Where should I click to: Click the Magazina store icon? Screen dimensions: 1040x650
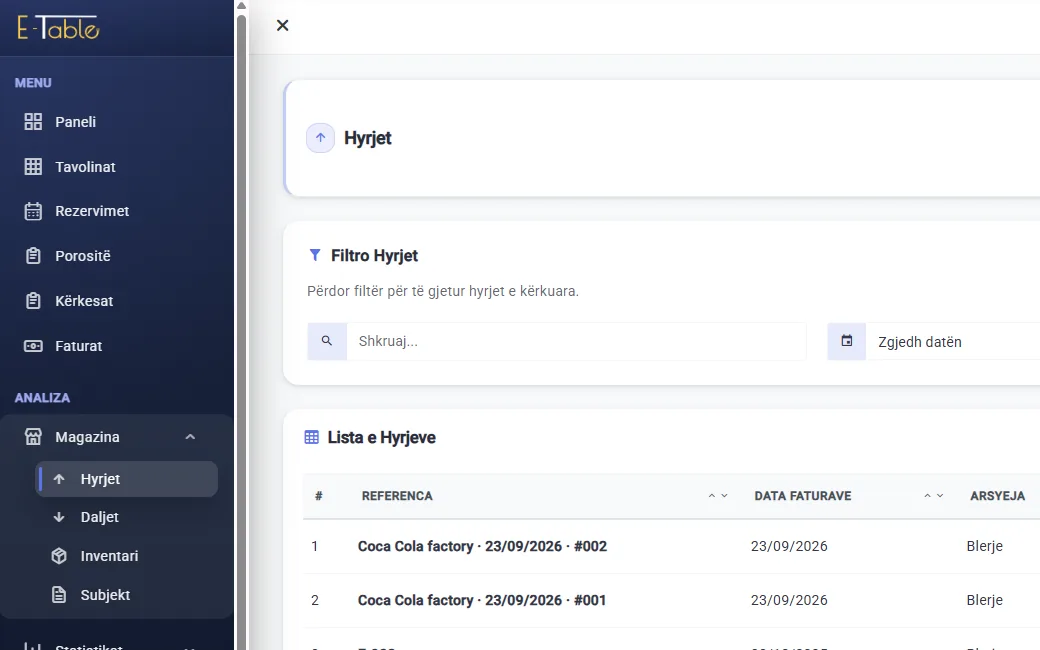[x=33, y=437]
